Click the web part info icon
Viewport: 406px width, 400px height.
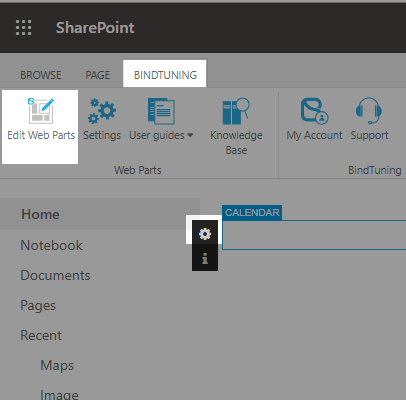coord(205,258)
